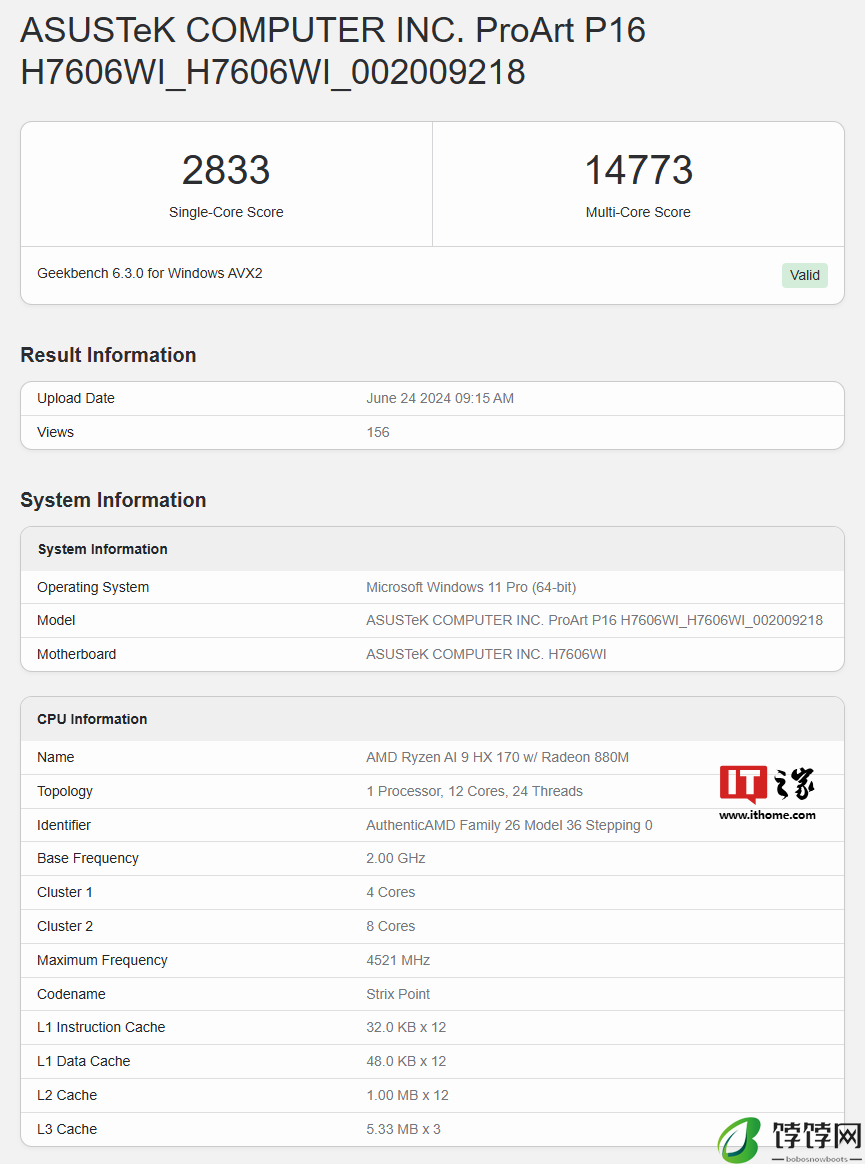This screenshot has width=865, height=1164.
Task: Click the Valid status badge
Action: pyautogui.click(x=804, y=275)
